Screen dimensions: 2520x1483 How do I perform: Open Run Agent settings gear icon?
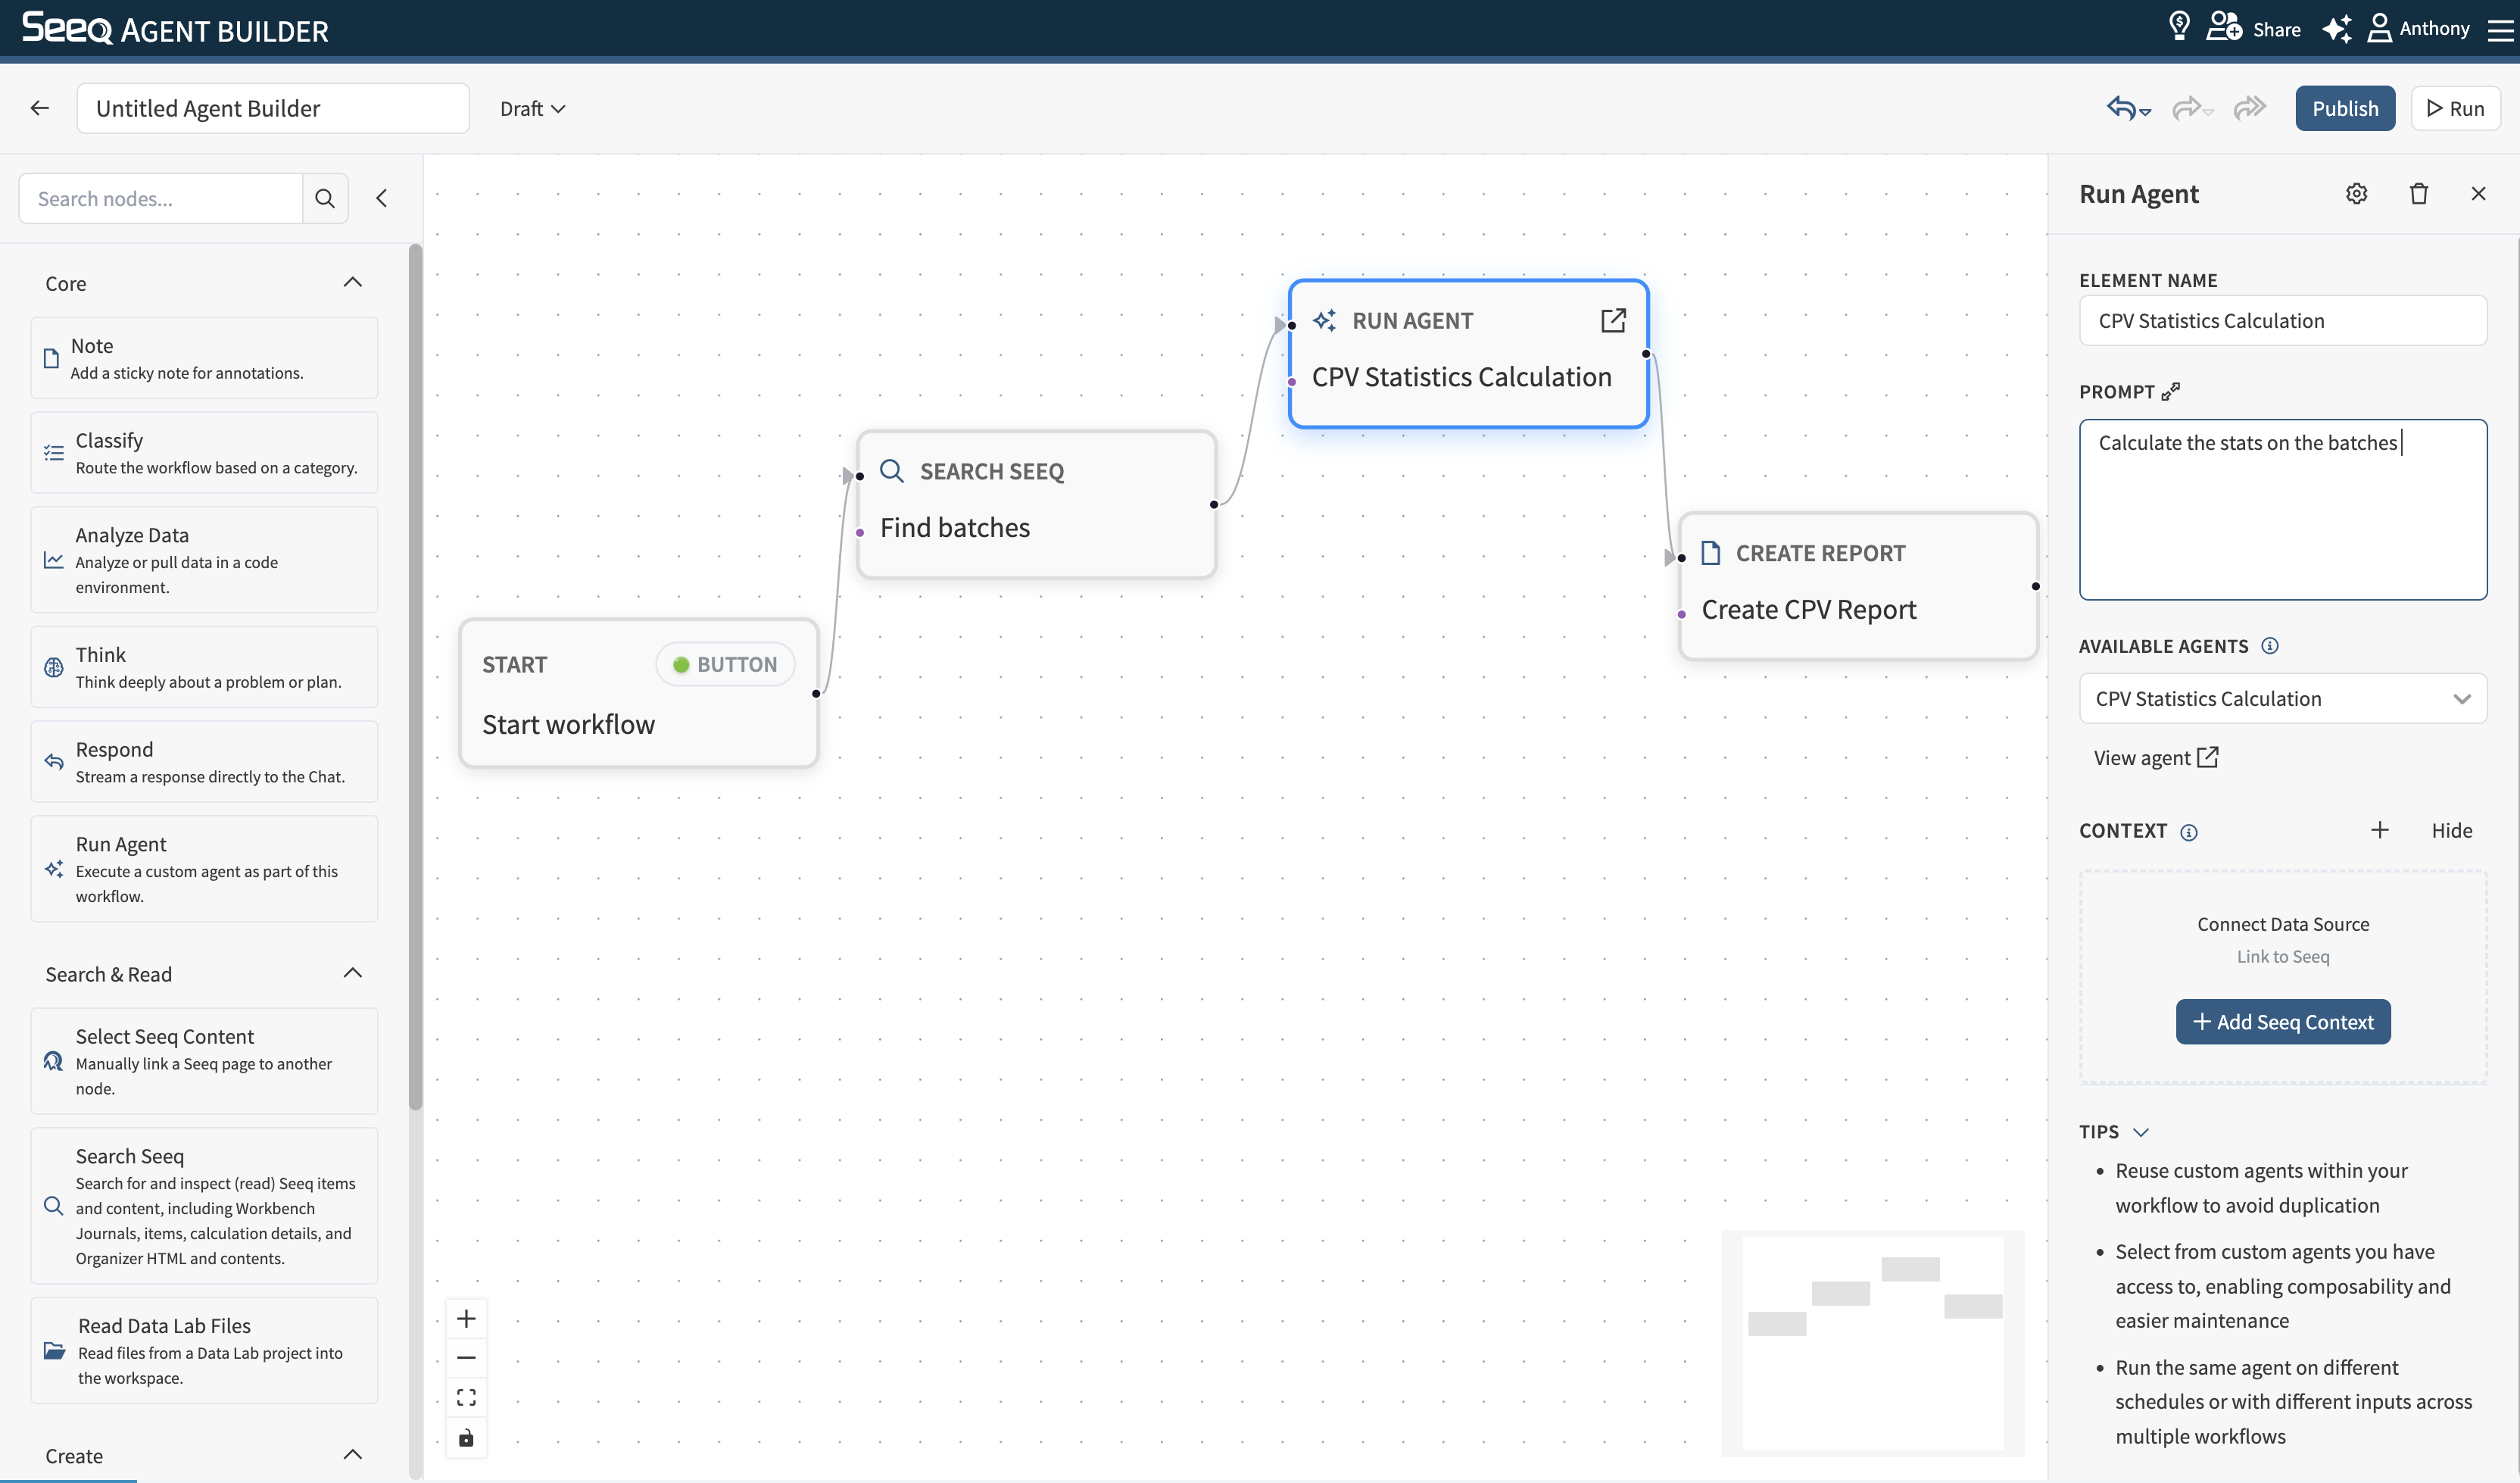pyautogui.click(x=2356, y=194)
